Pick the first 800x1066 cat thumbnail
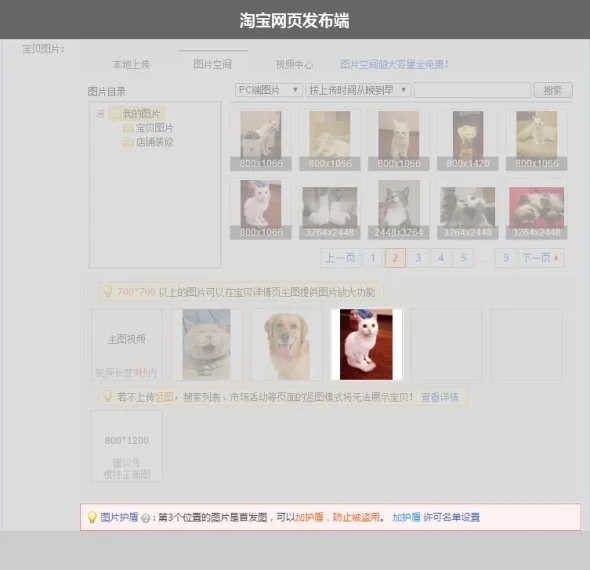 [x=261, y=140]
